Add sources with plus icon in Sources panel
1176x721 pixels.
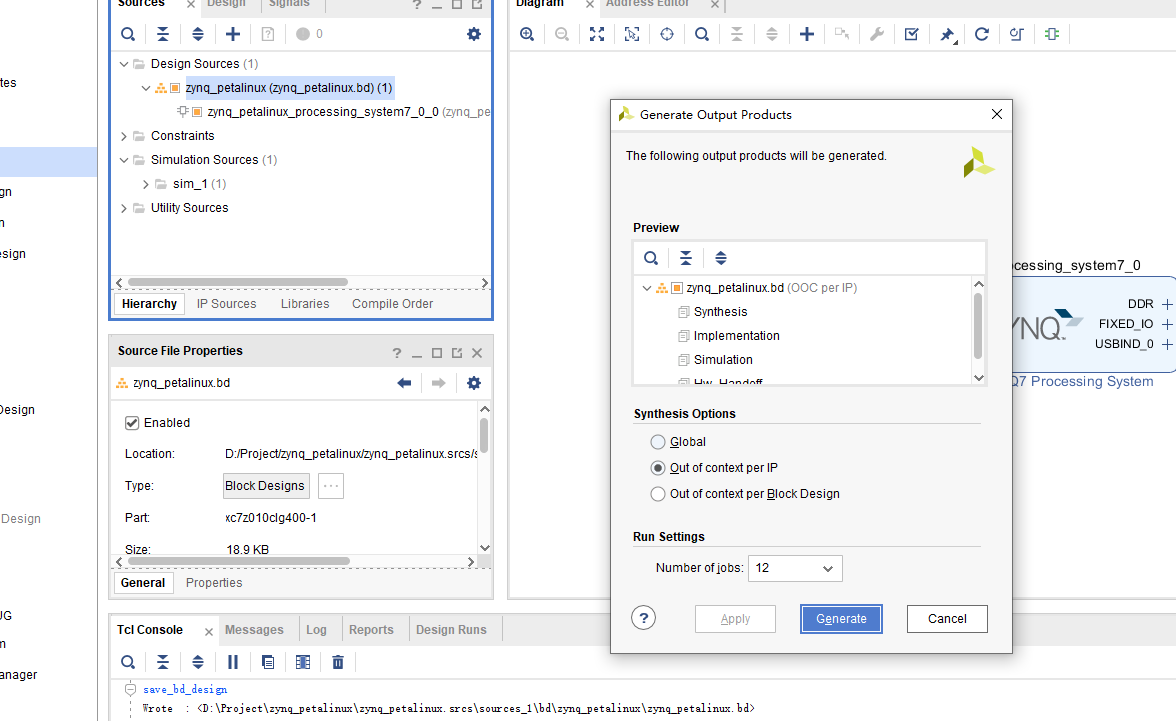click(233, 34)
